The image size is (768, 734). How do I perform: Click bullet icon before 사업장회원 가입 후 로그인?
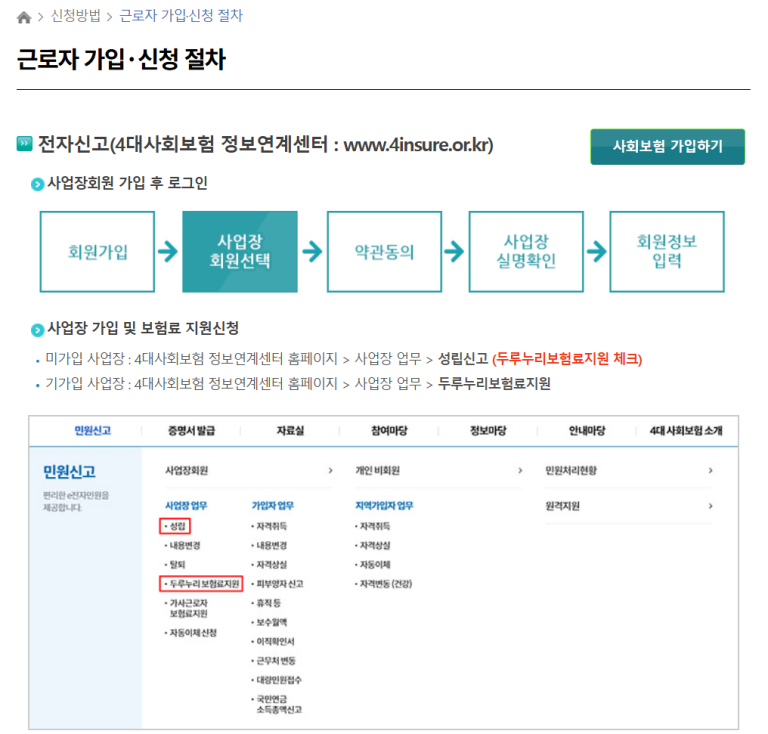[37, 185]
